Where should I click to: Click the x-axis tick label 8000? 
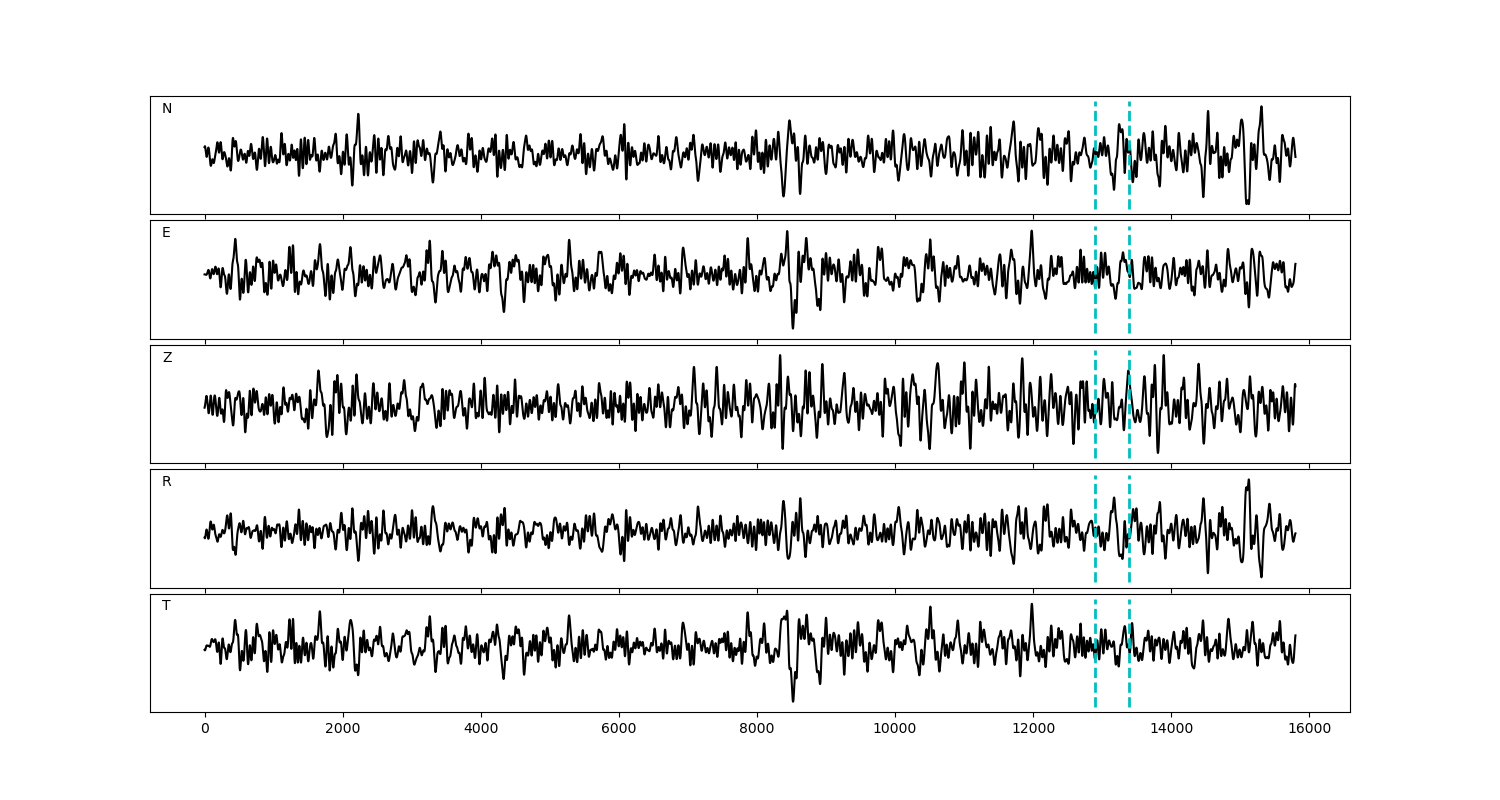tap(757, 730)
